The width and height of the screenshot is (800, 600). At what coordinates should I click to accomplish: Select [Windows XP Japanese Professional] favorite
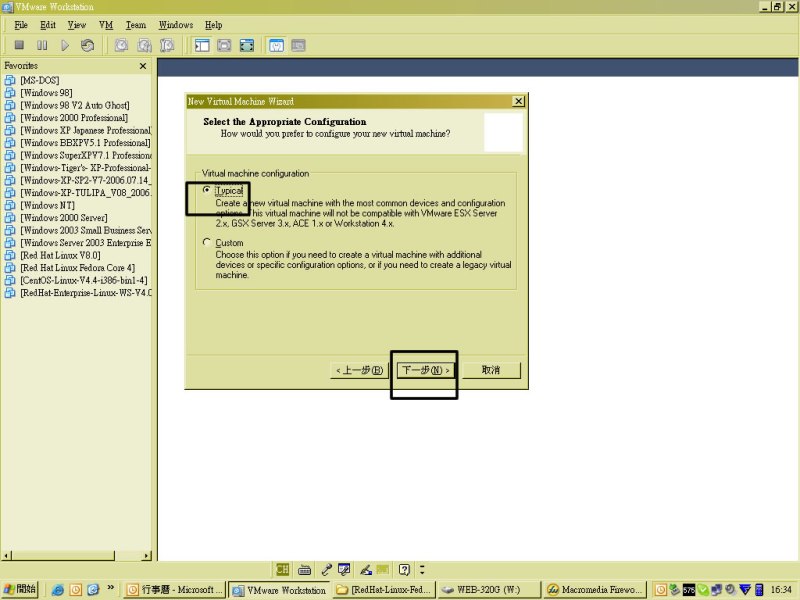coord(85,130)
